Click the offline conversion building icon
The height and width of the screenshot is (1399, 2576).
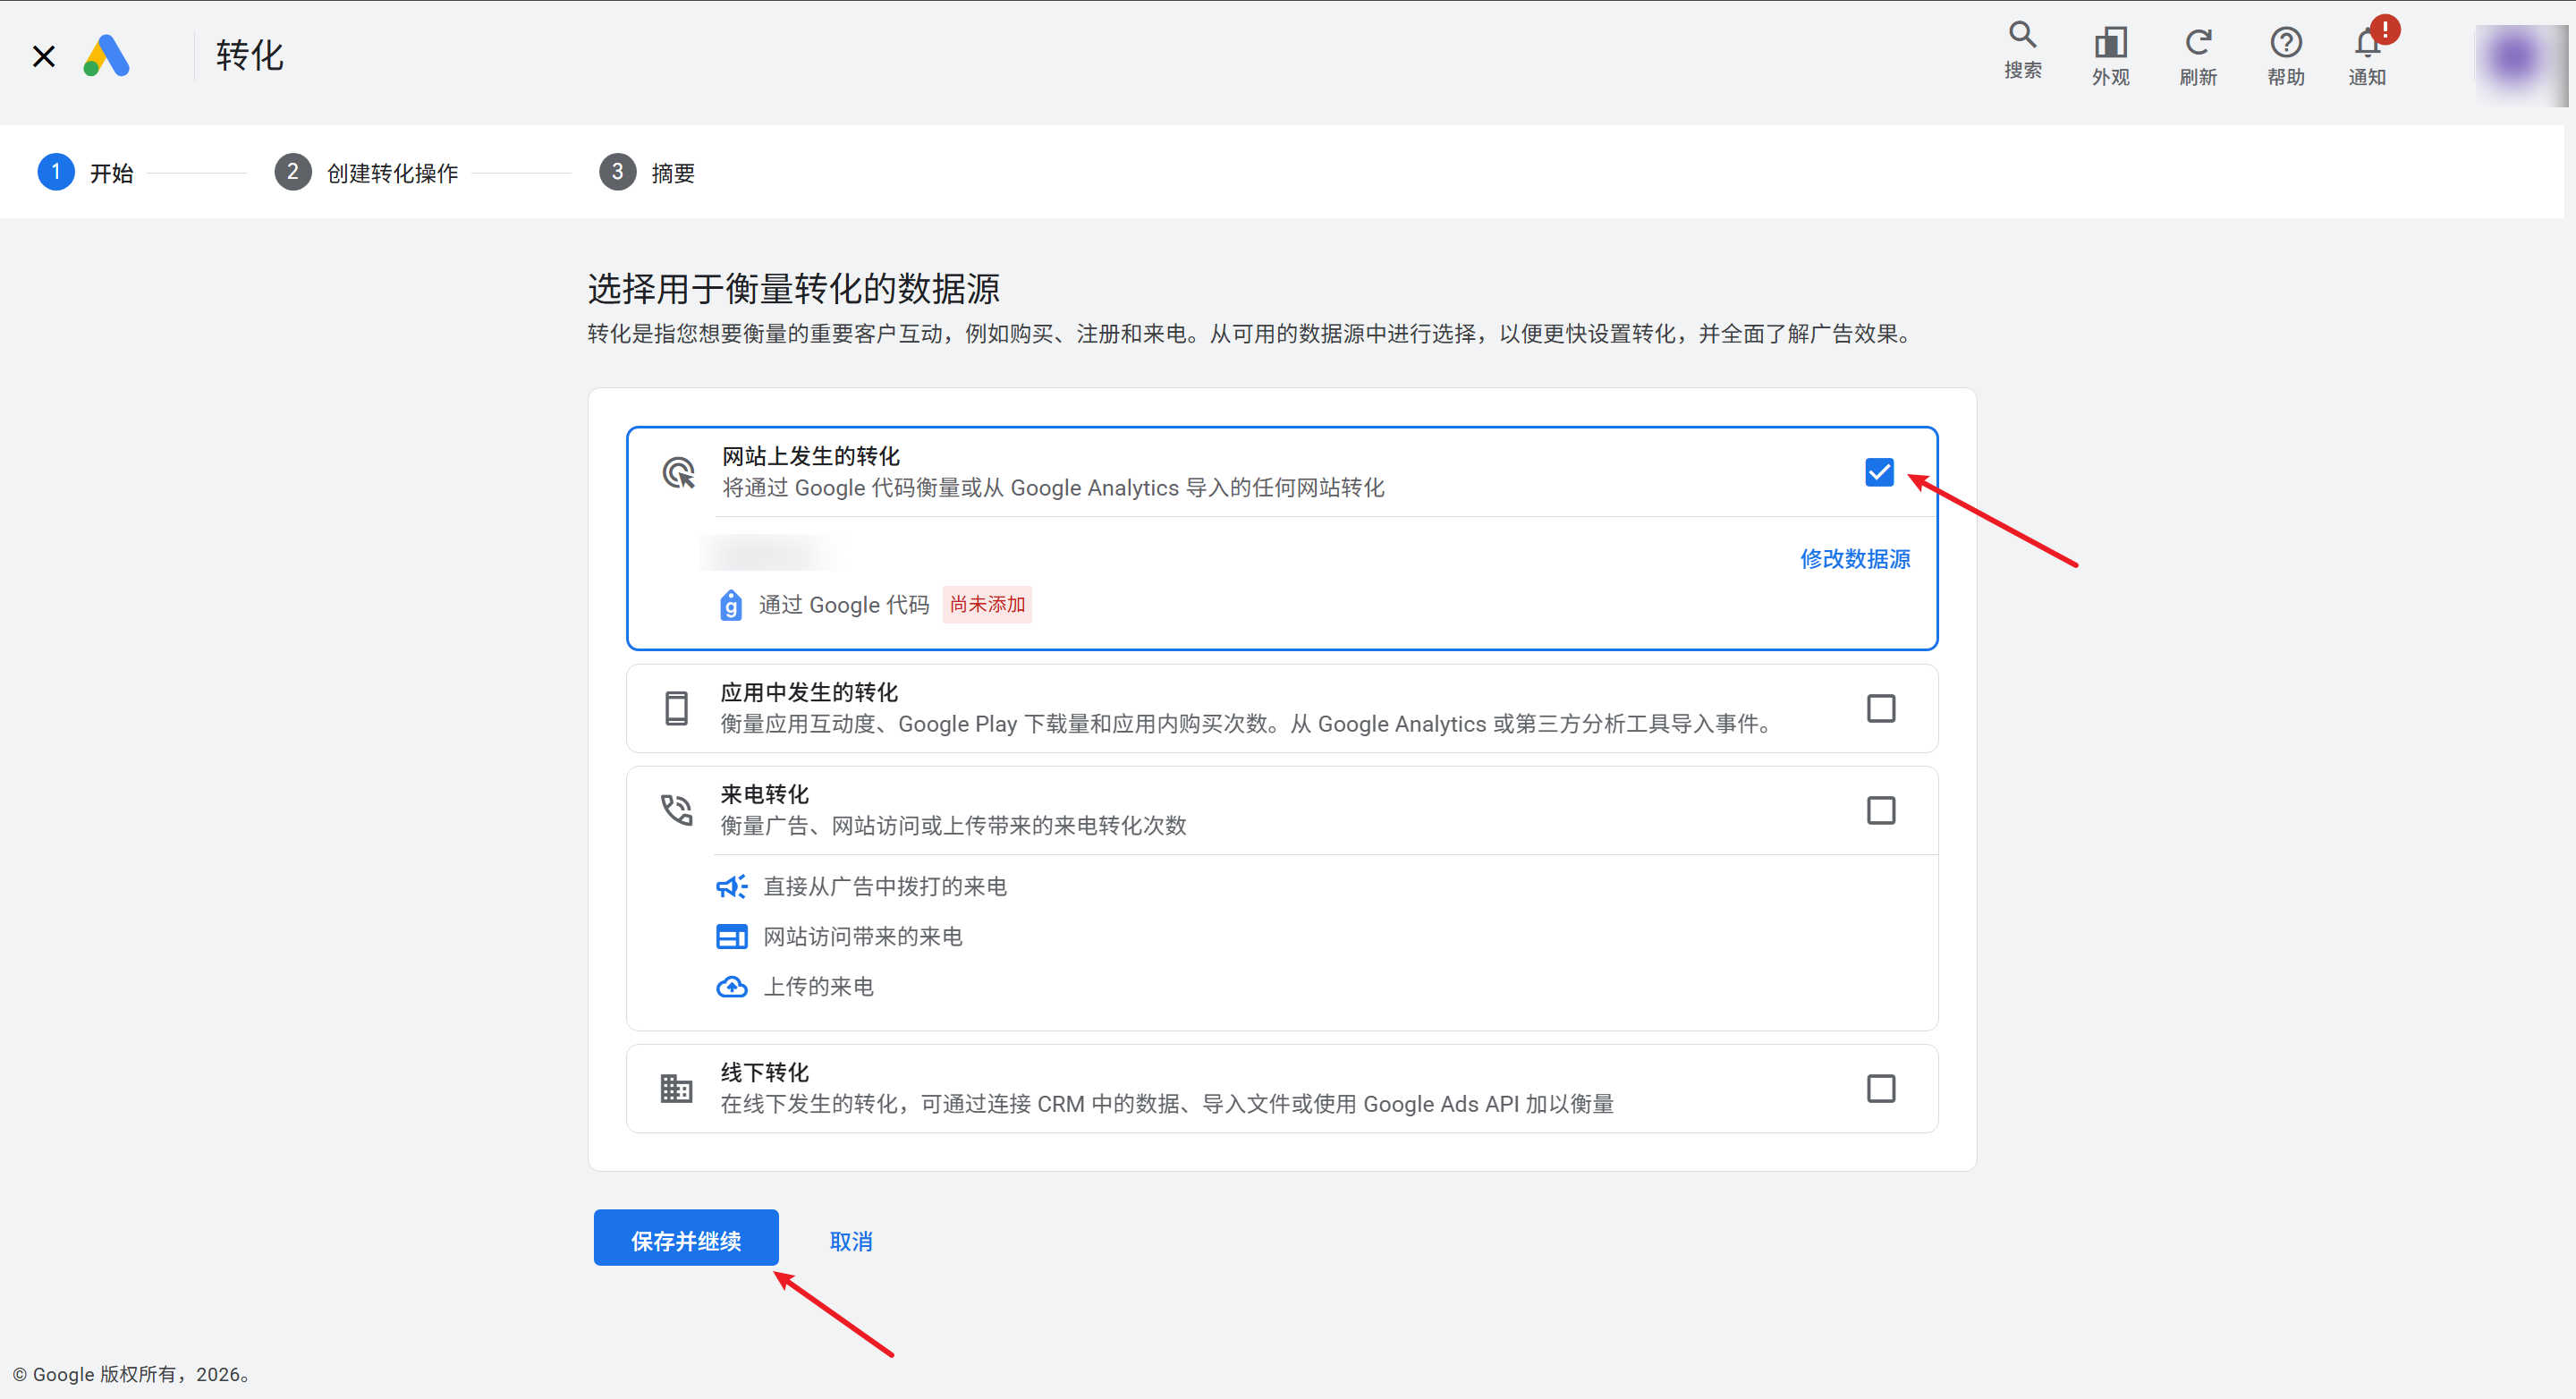[677, 1088]
